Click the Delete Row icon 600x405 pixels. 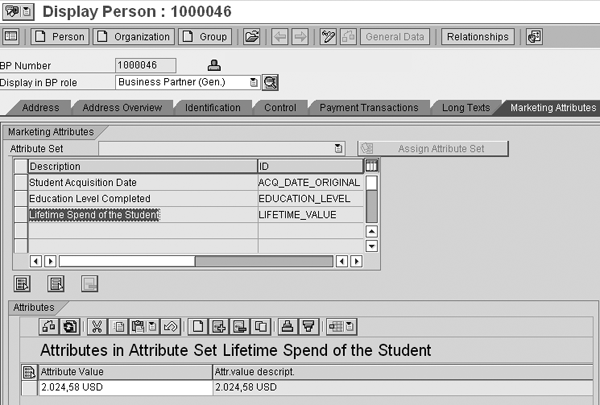(x=240, y=327)
